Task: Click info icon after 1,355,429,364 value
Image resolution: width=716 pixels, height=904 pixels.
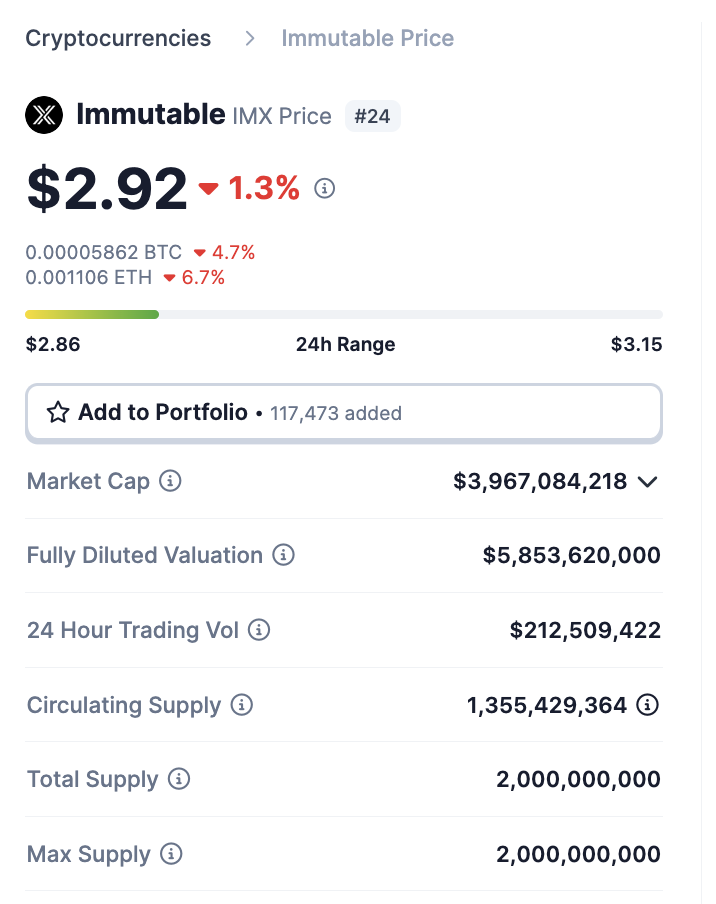Action: click(648, 705)
